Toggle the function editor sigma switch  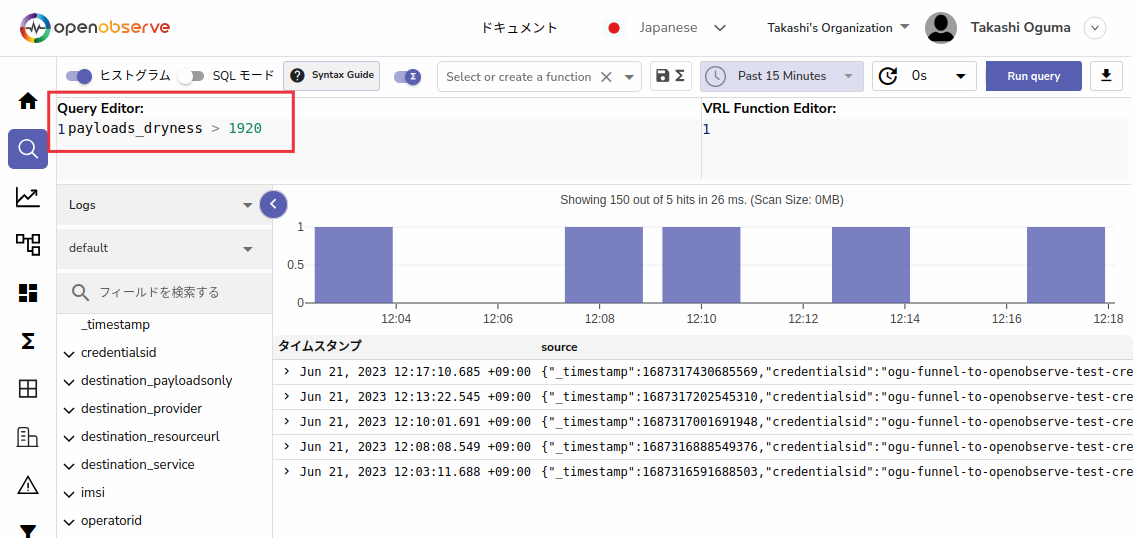pyautogui.click(x=407, y=76)
